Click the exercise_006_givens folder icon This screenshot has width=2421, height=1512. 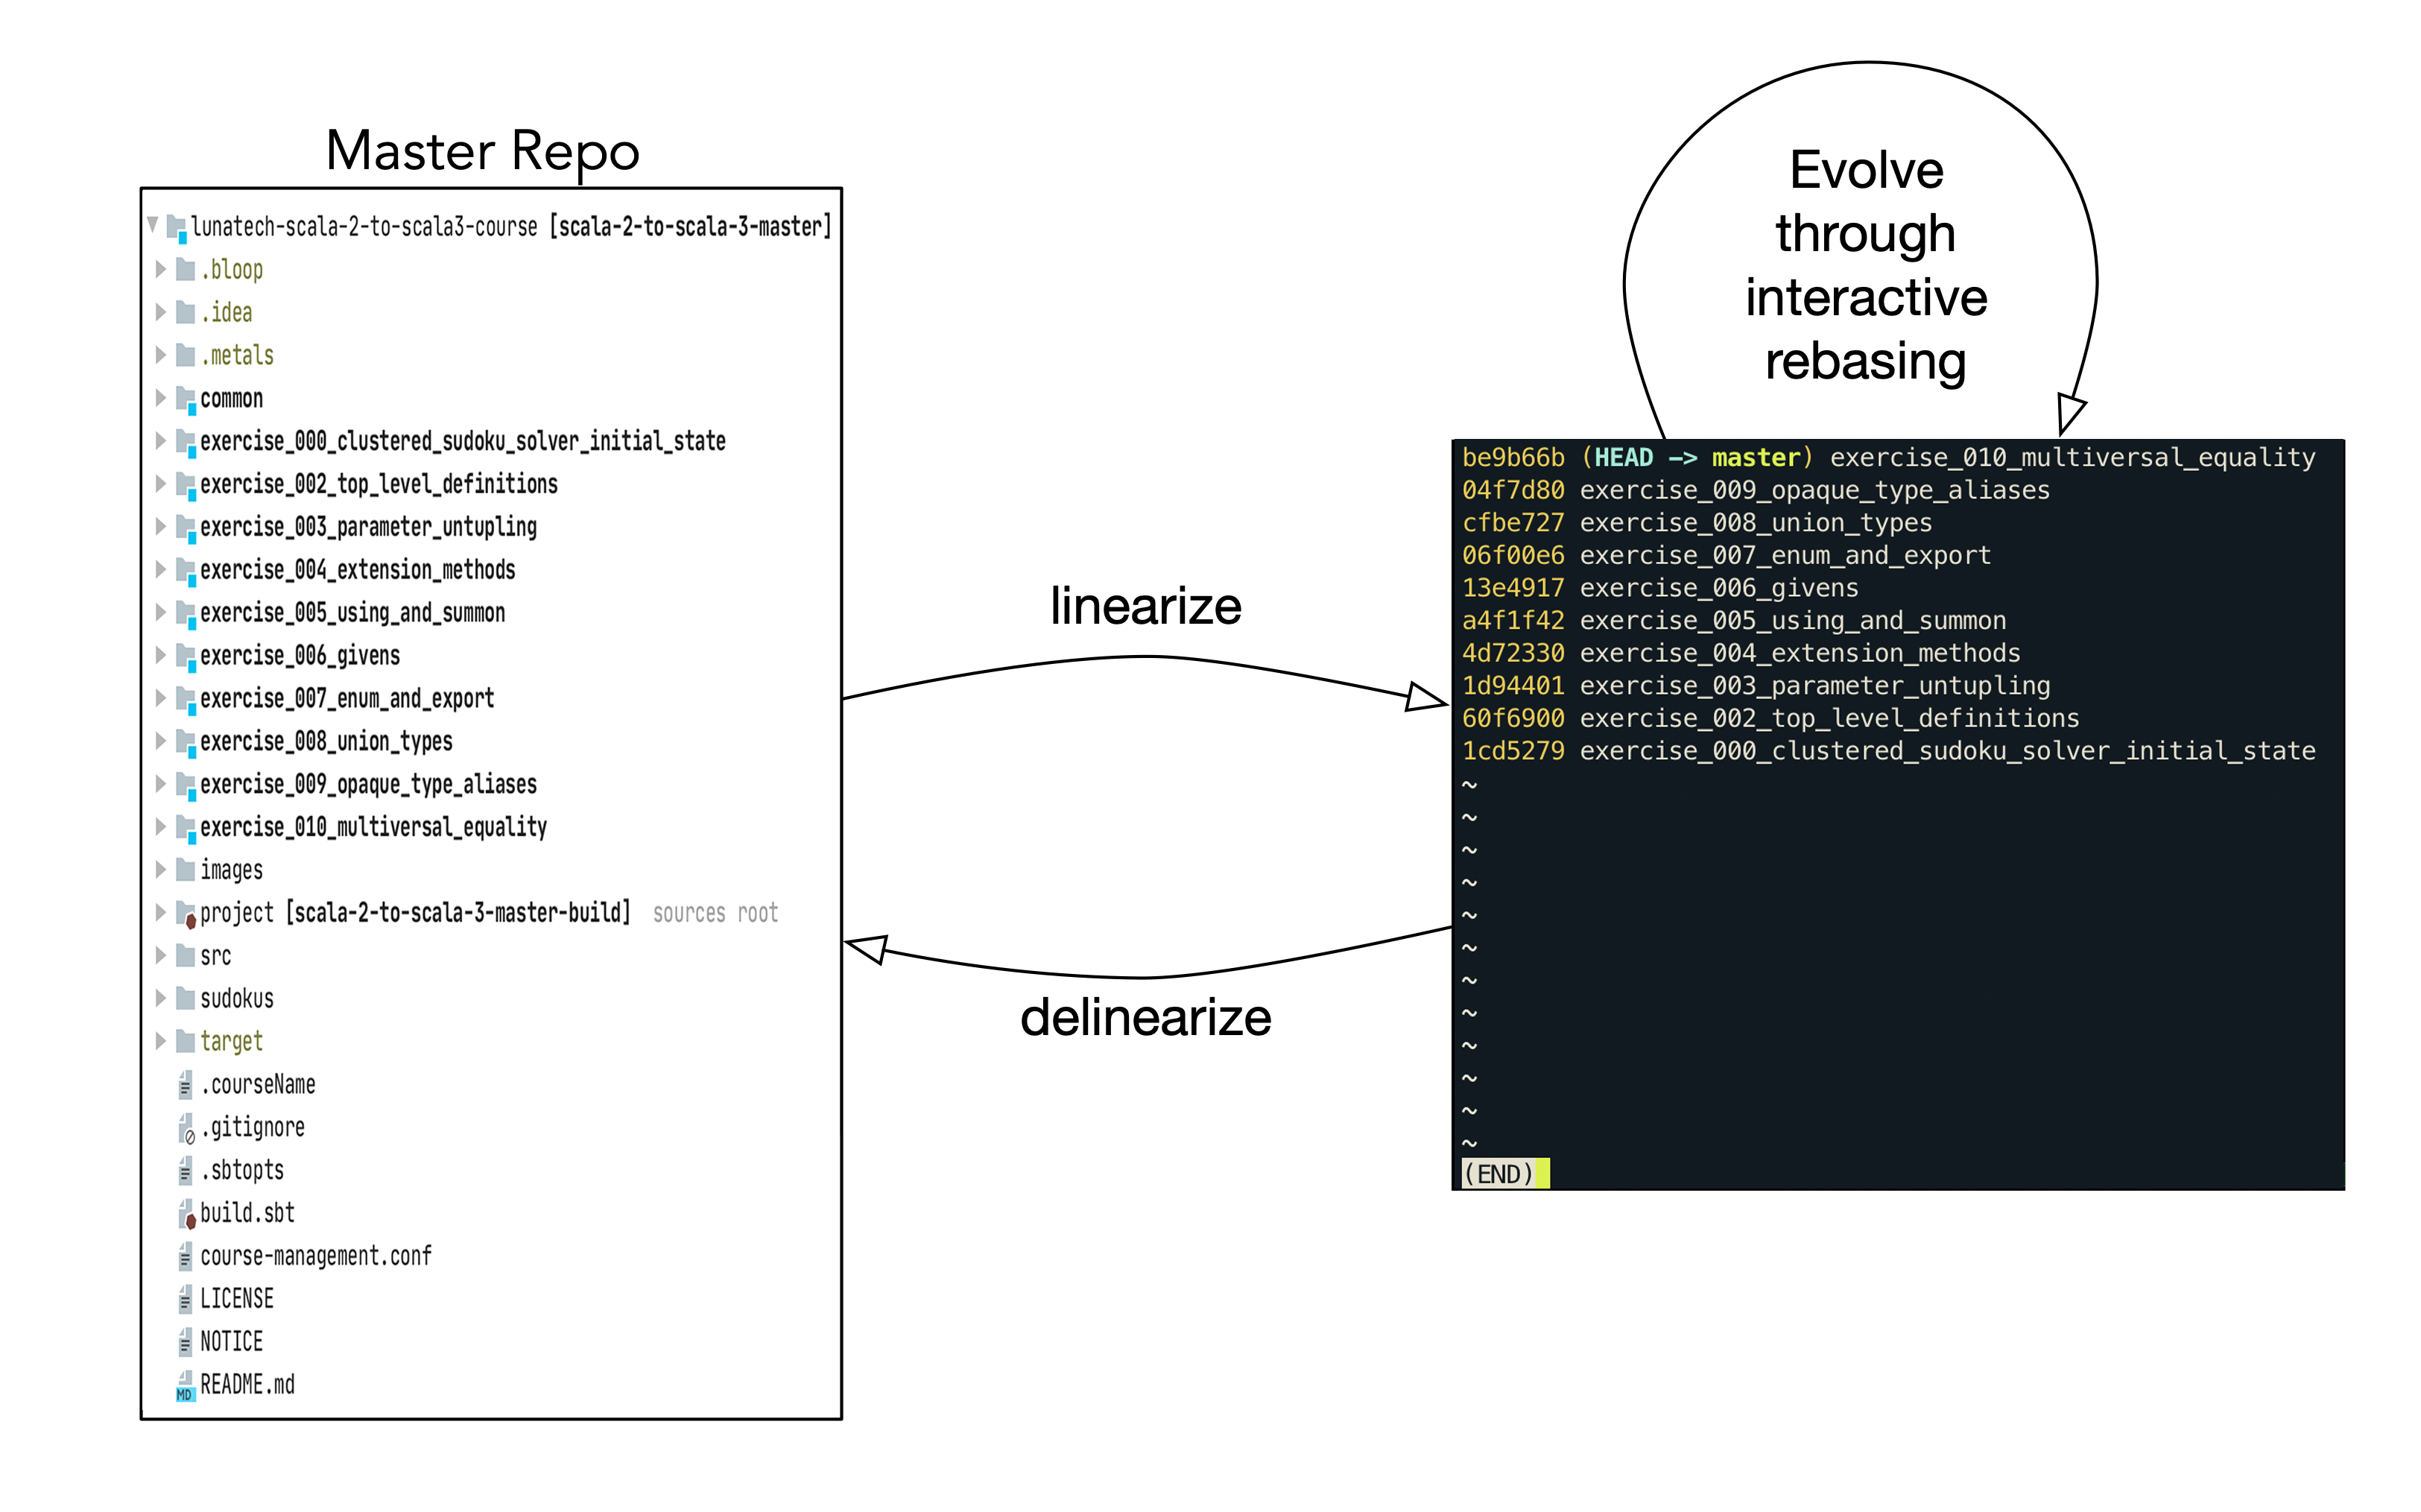(186, 656)
